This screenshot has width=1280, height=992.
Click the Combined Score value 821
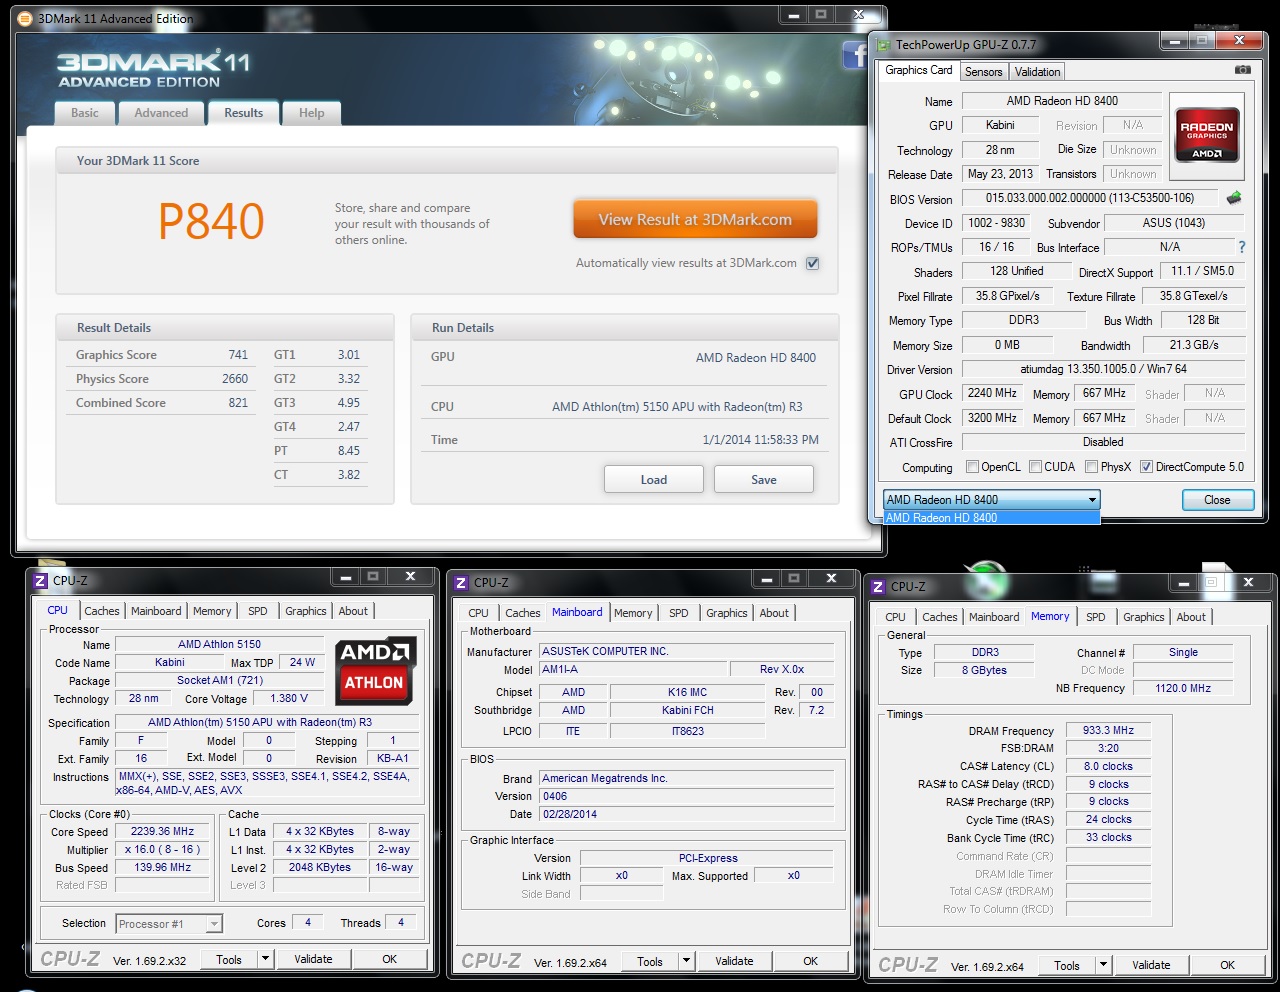click(x=238, y=403)
